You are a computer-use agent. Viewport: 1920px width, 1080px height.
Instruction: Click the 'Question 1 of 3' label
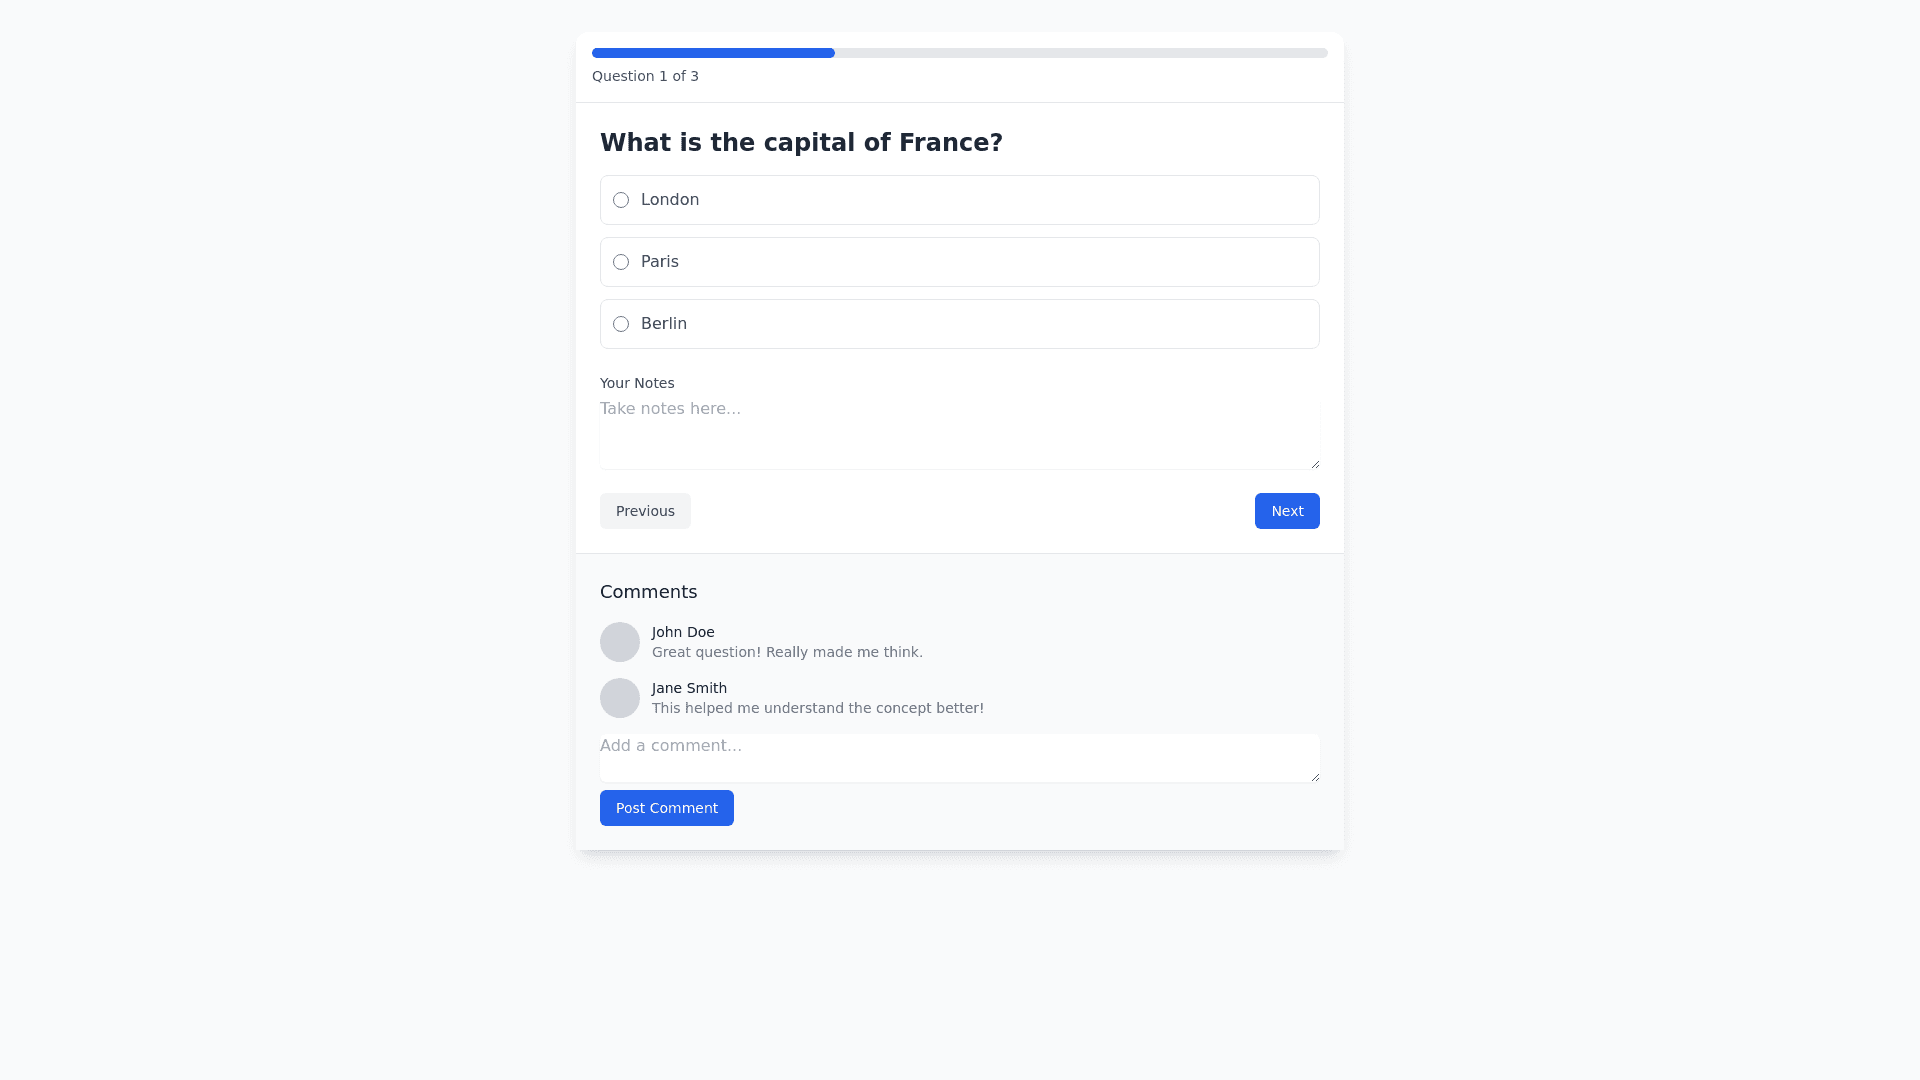pos(645,76)
